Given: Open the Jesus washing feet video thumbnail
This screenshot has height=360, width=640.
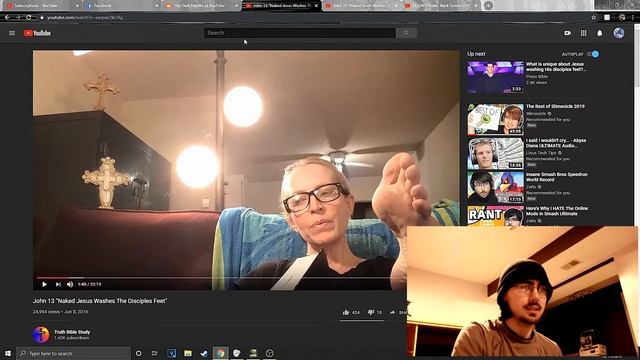Looking at the screenshot, I should point(496,77).
